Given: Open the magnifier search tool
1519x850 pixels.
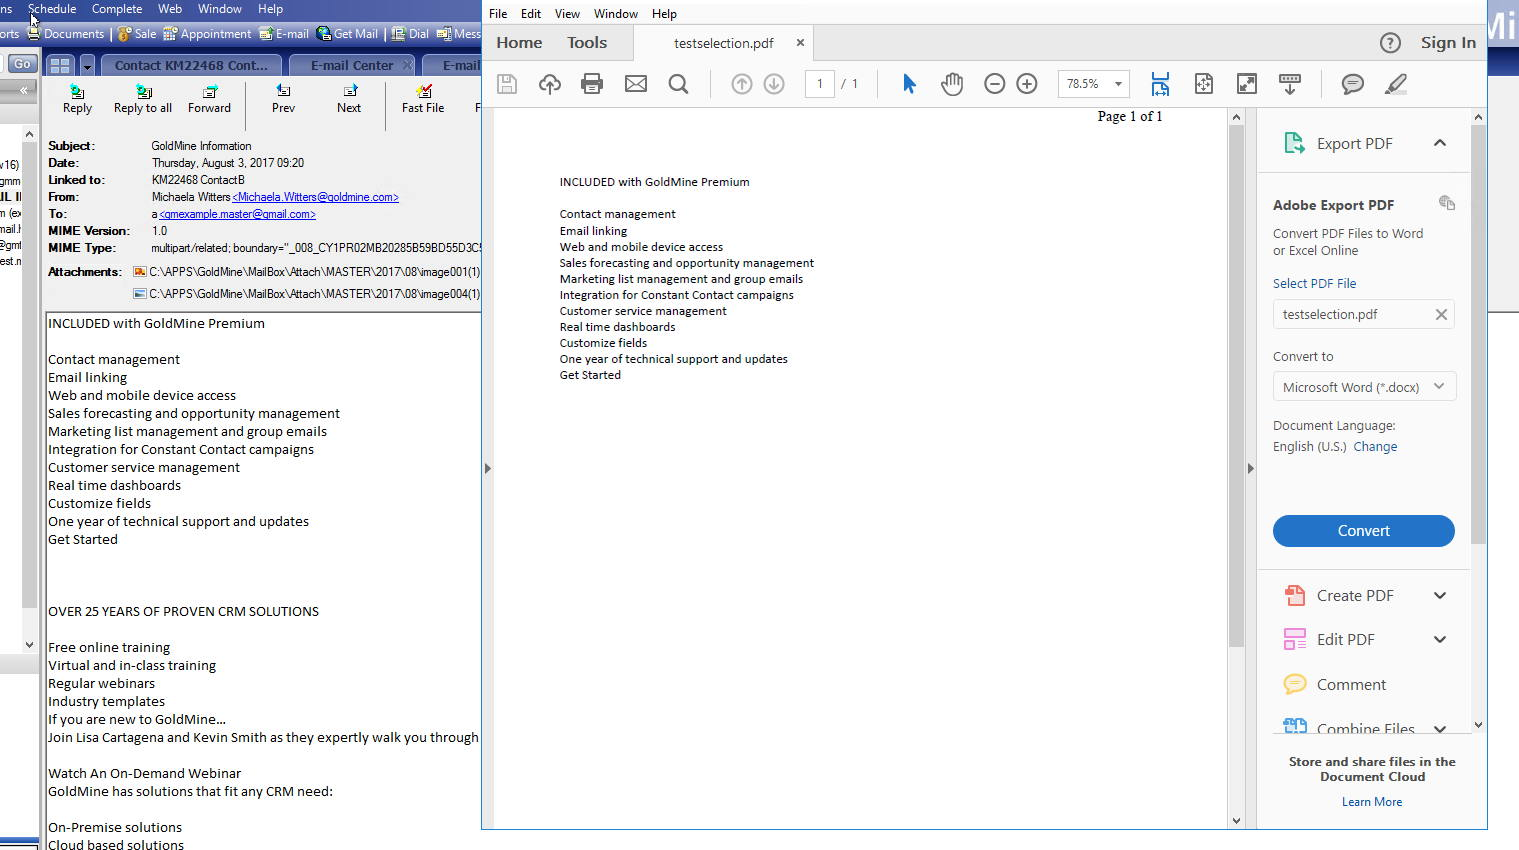Looking at the screenshot, I should [x=678, y=84].
